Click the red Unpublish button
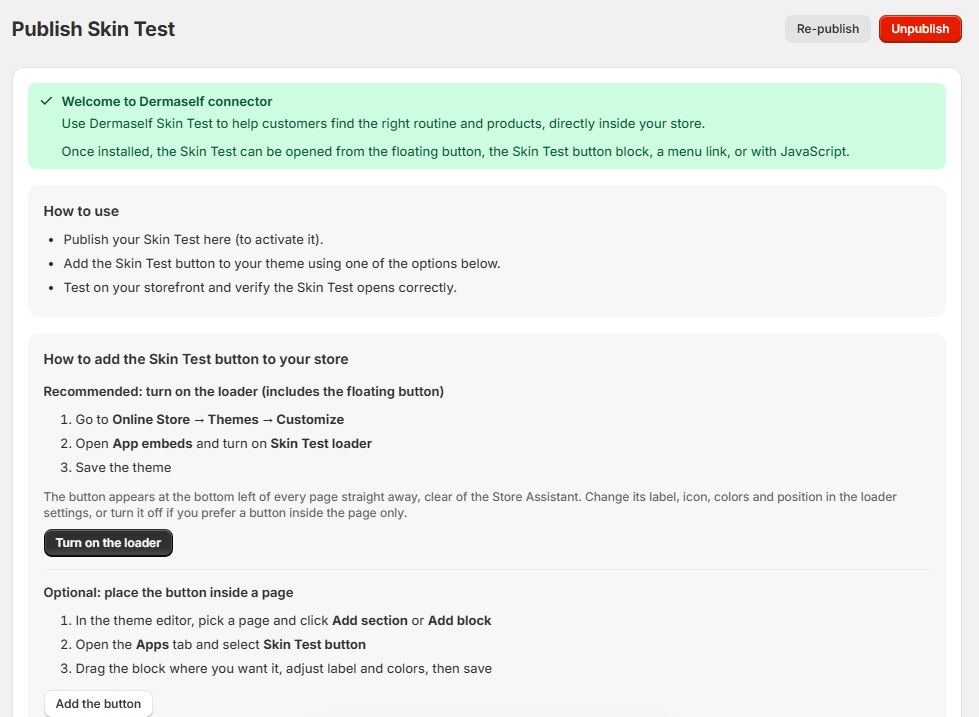Image resolution: width=979 pixels, height=717 pixels. pyautogui.click(x=920, y=29)
